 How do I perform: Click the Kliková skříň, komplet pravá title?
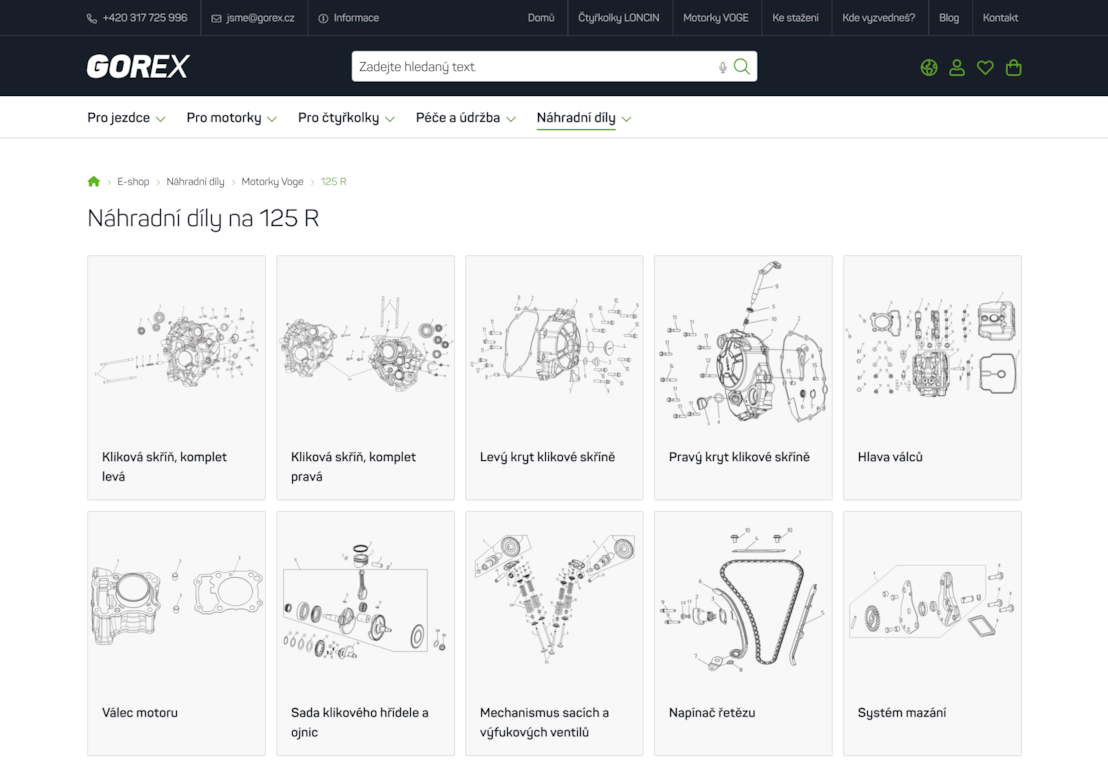(x=353, y=467)
